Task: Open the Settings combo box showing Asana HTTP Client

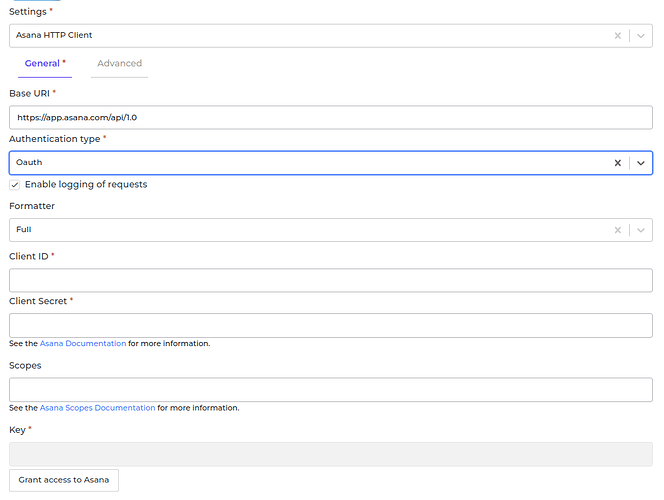Action: pos(331,36)
